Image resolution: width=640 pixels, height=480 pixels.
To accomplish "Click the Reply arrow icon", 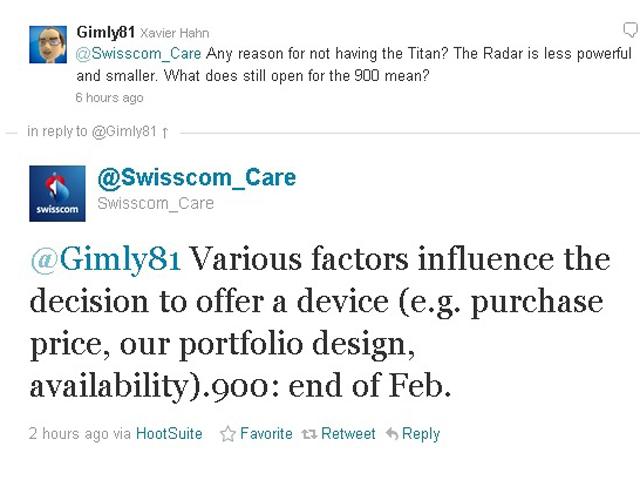I will pos(392,434).
